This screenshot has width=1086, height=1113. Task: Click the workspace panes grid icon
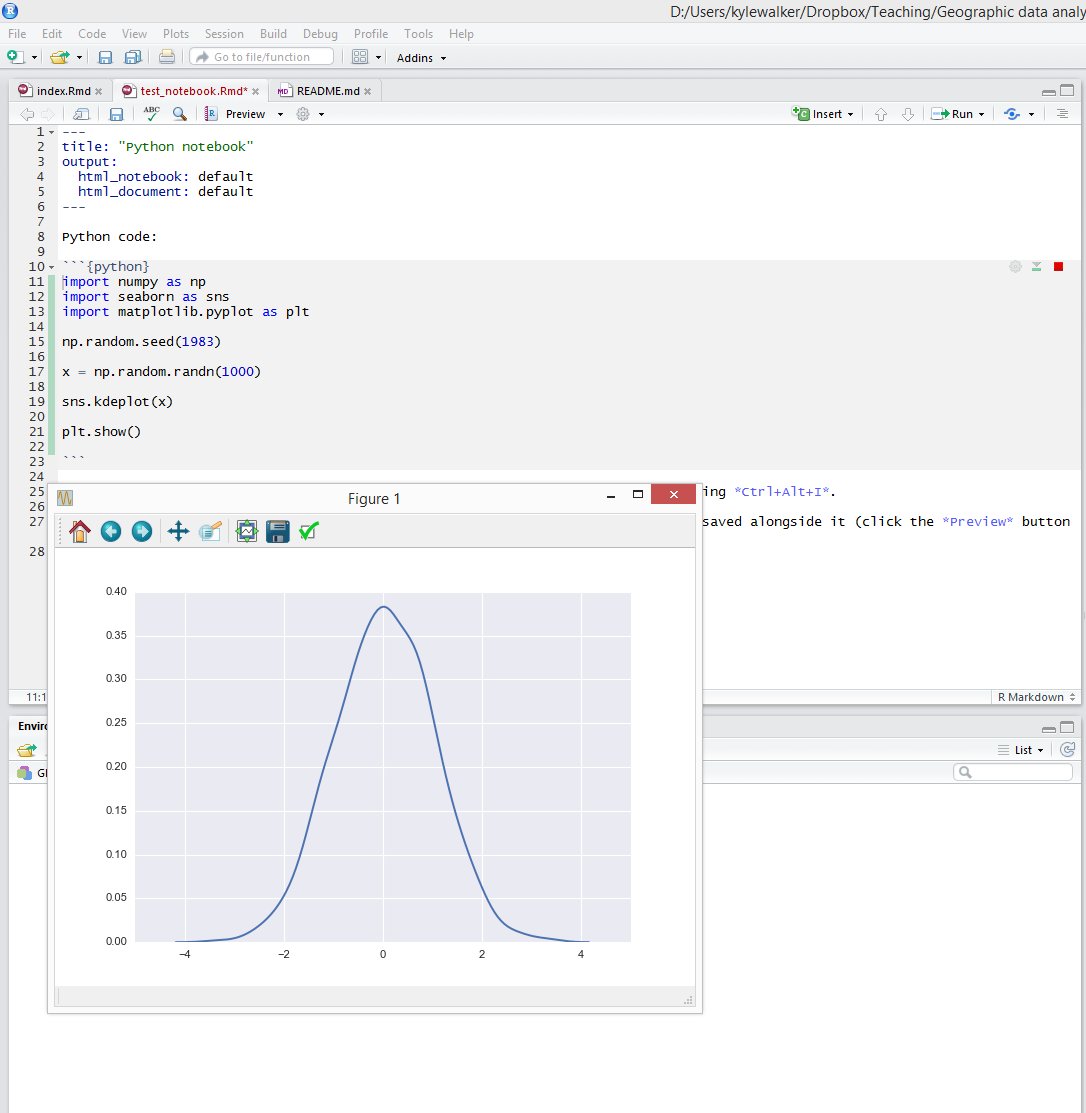[x=360, y=57]
